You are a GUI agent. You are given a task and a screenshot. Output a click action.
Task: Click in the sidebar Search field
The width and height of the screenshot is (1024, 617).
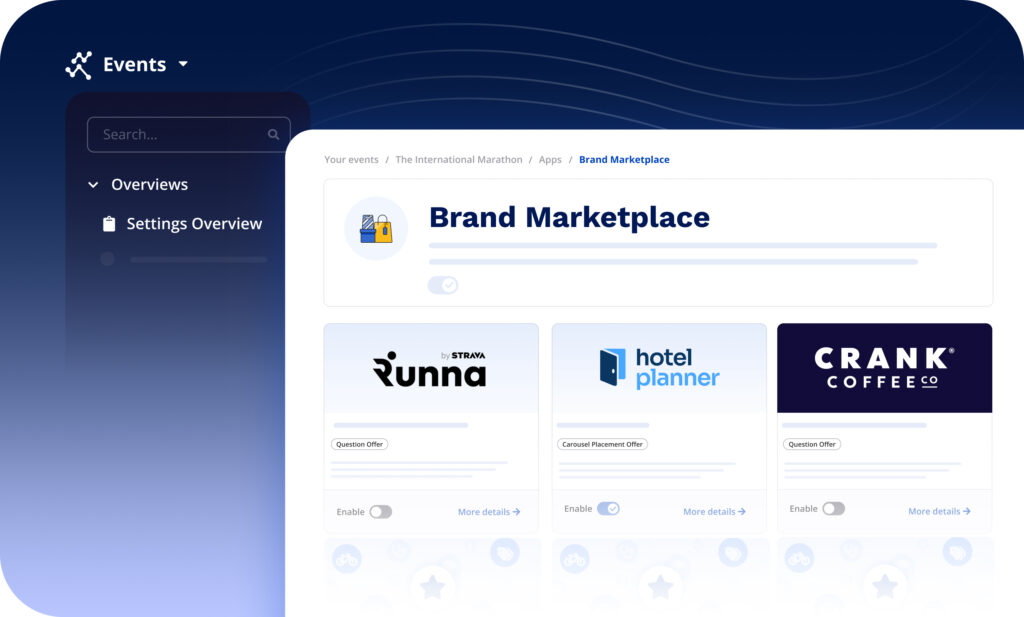click(x=175, y=134)
